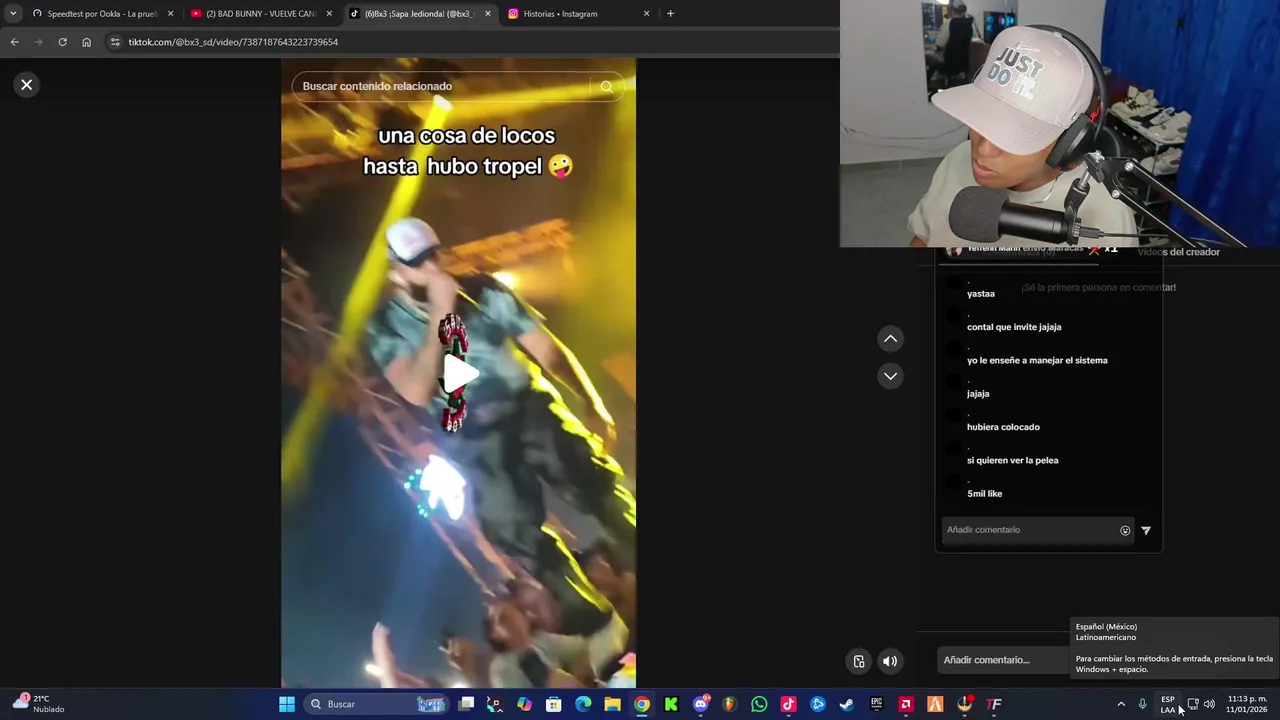Toggle auto-scroll icon beside the speaker button
1280x720 pixels.
tap(858, 661)
